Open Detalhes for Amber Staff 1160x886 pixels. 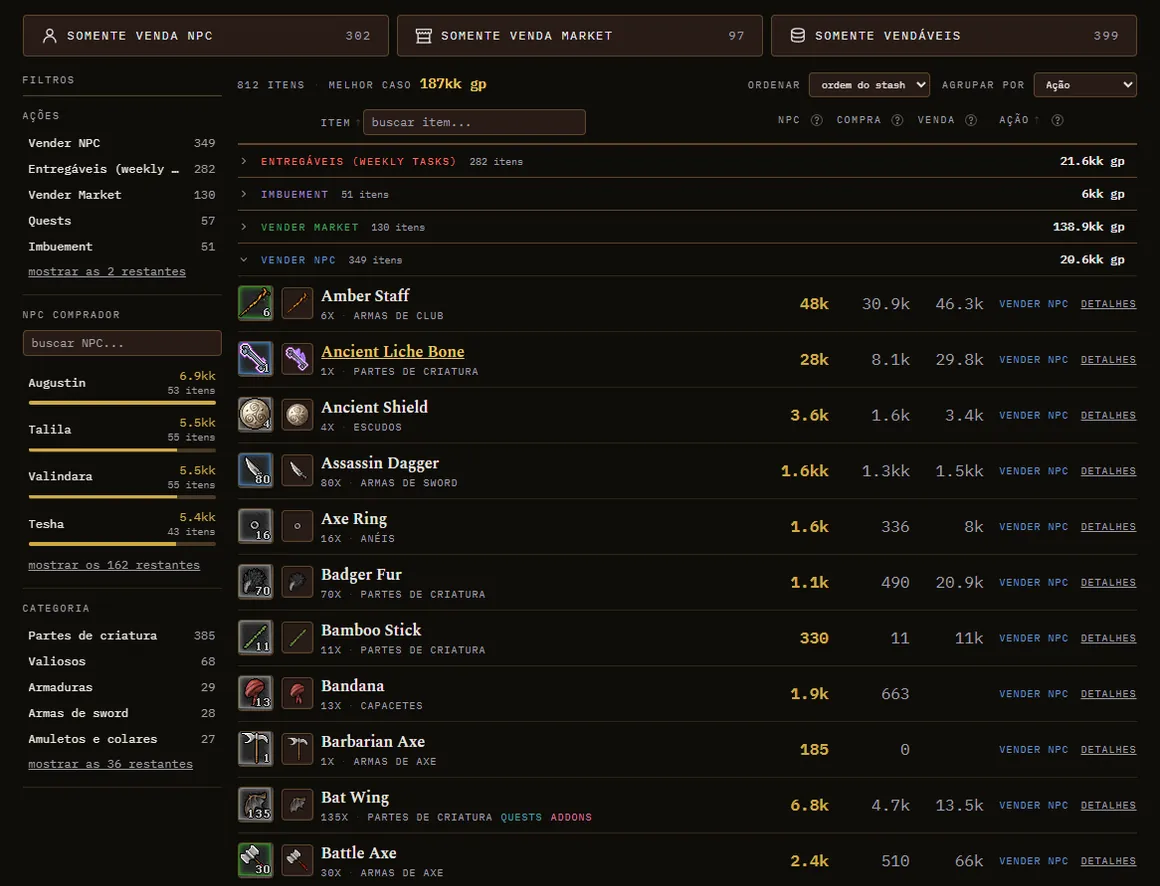pyautogui.click(x=1108, y=304)
